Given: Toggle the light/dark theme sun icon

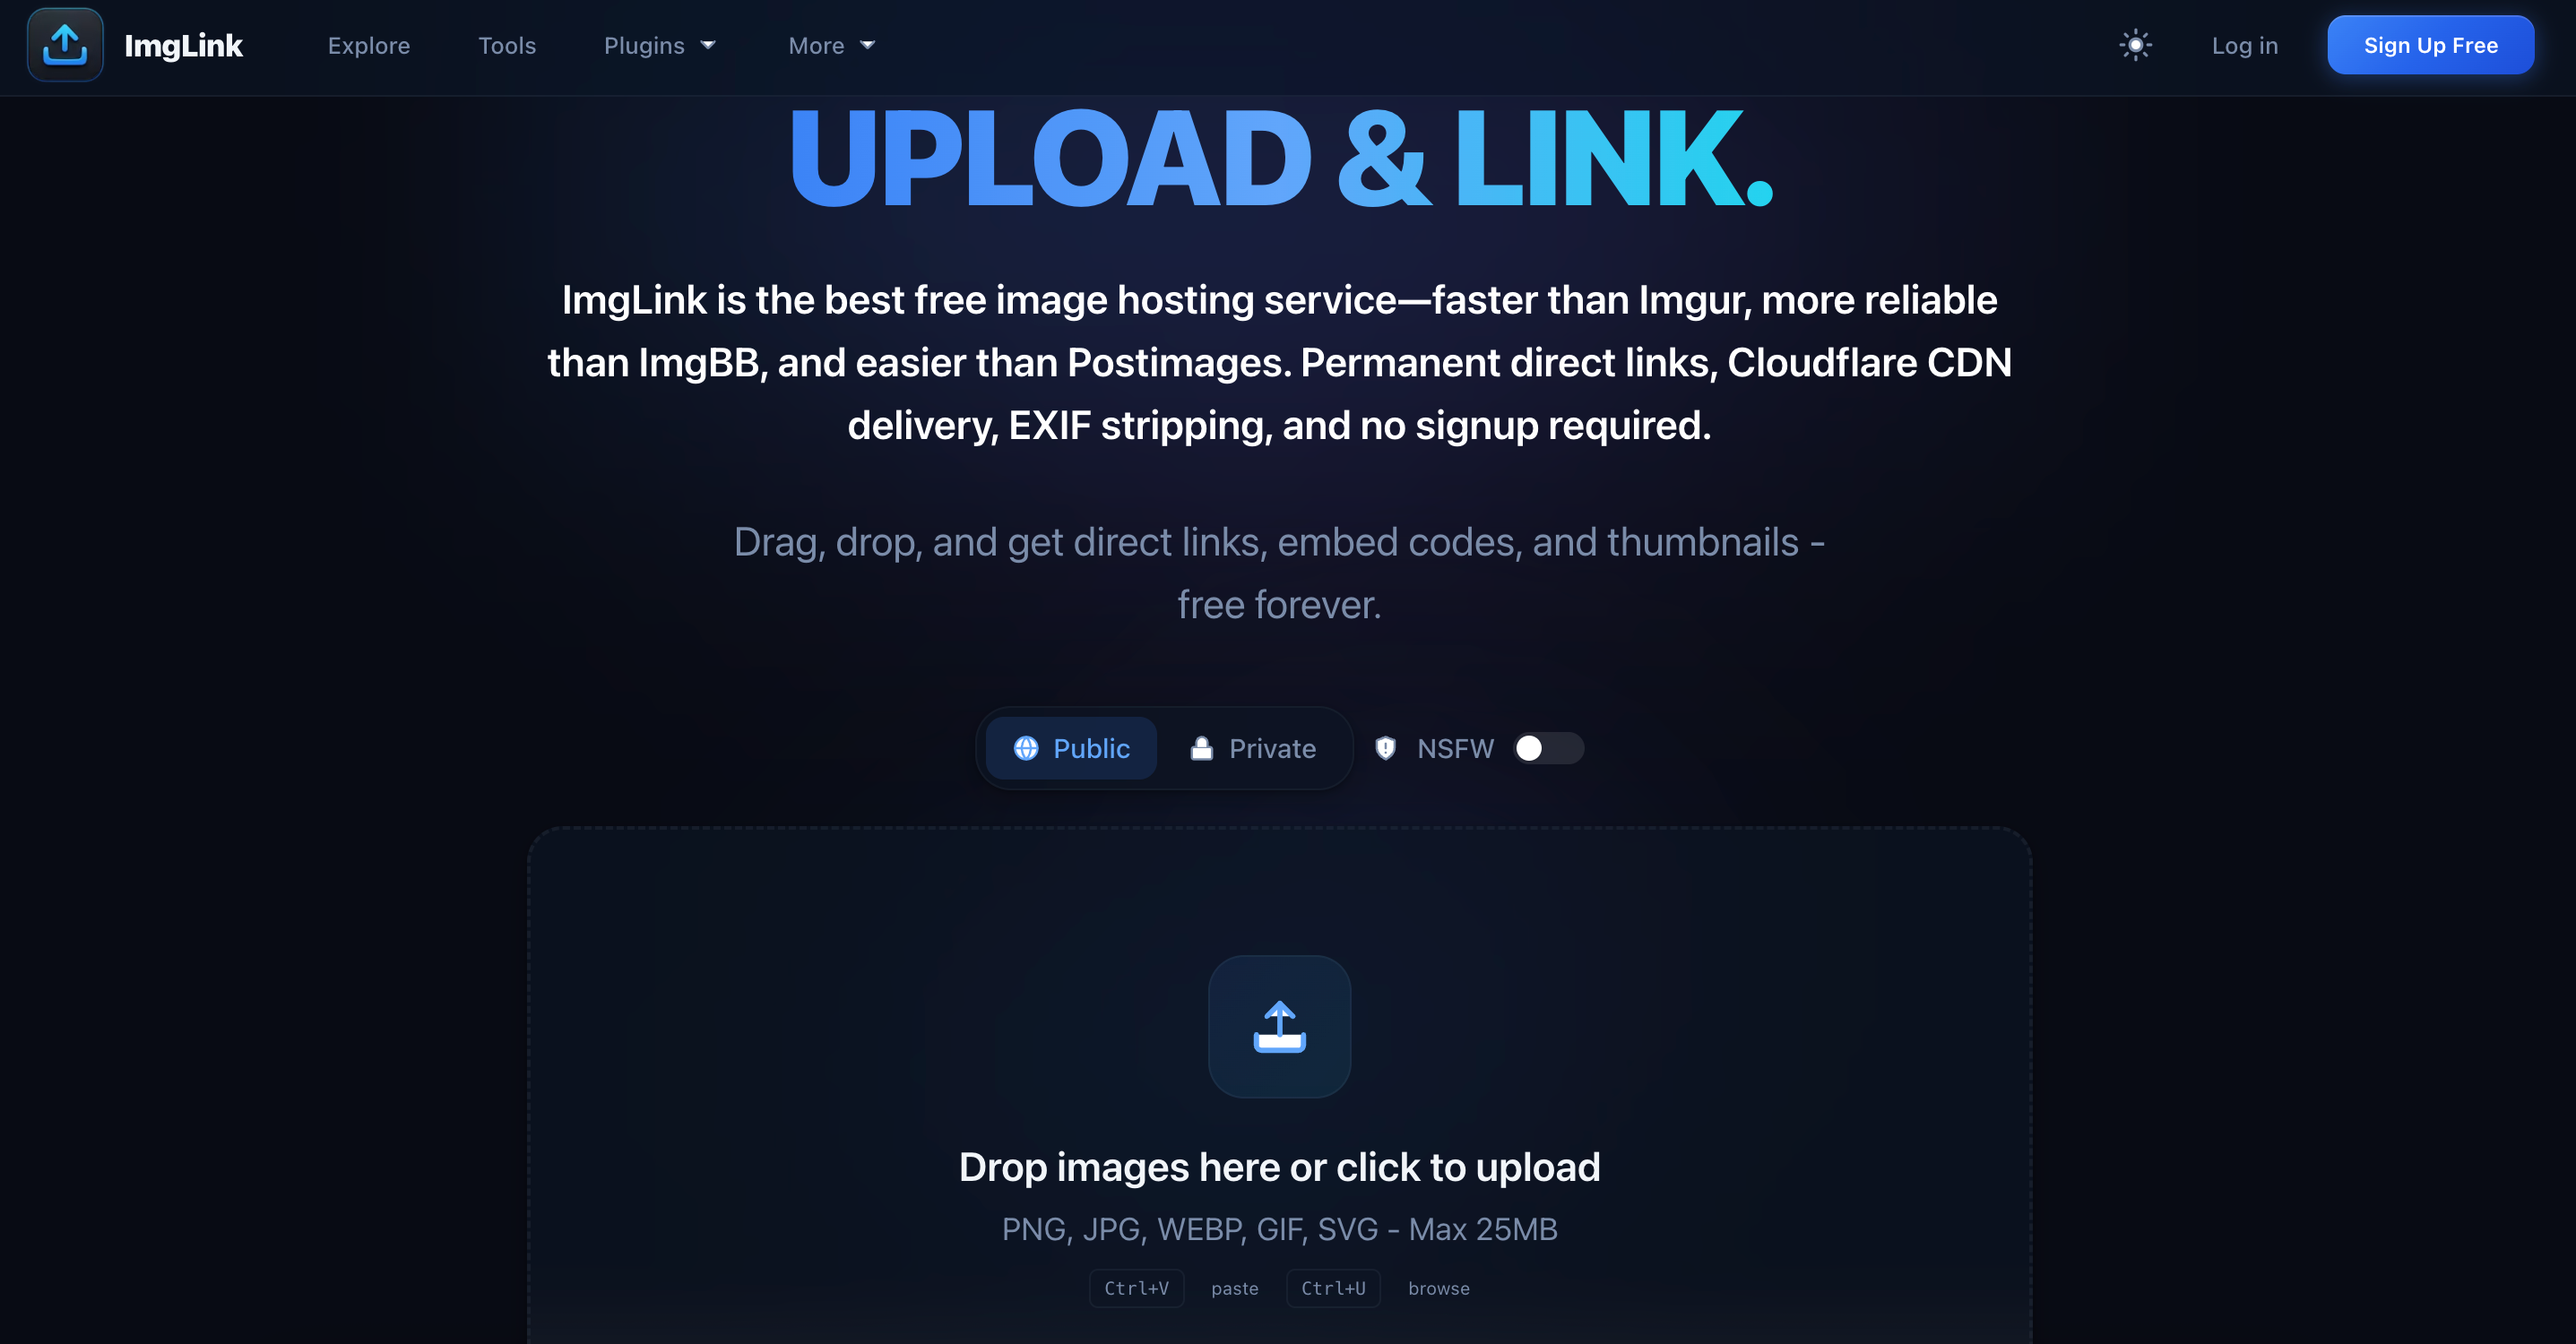Looking at the screenshot, I should (2135, 45).
